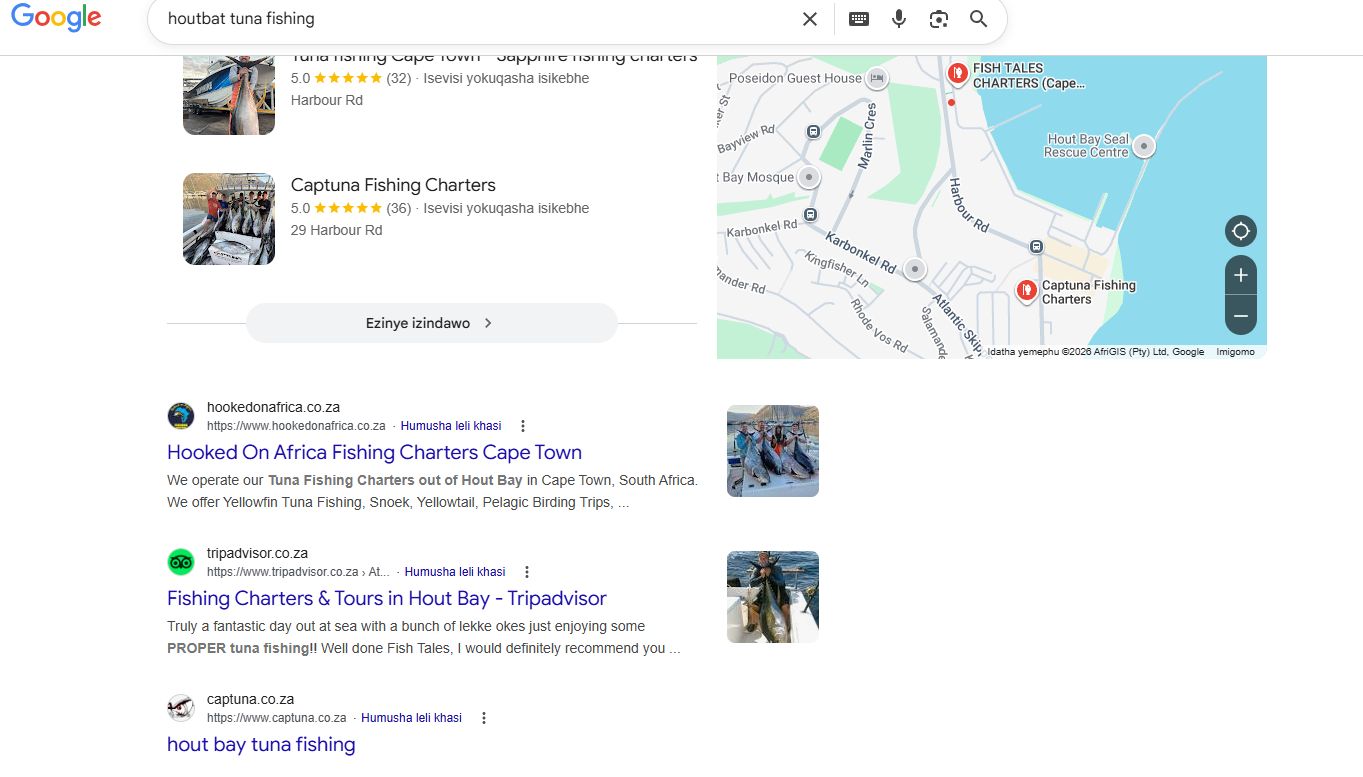This screenshot has height=777, width=1363.
Task: Click the grey marker on Karbonkel Rd
Action: point(915,269)
